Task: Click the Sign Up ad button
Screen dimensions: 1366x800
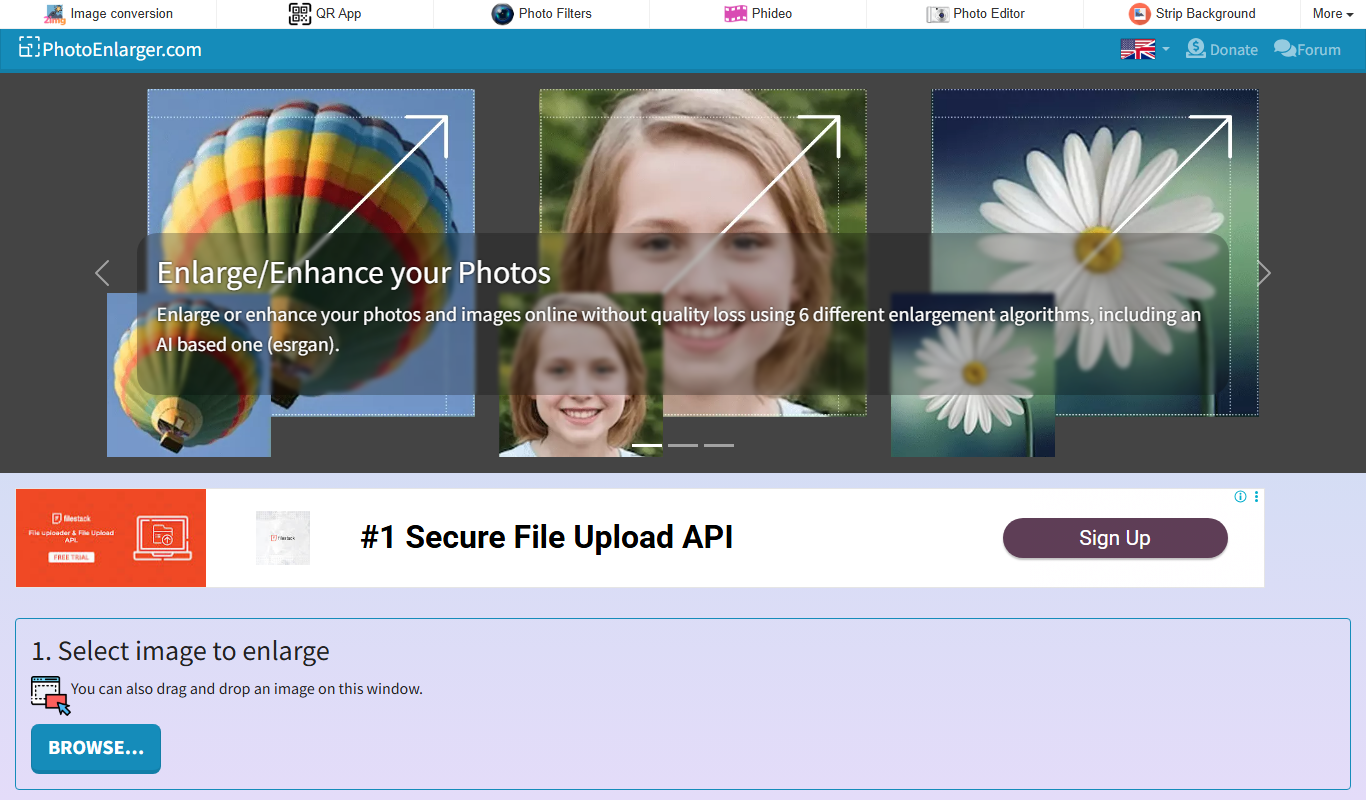Action: click(x=1115, y=538)
